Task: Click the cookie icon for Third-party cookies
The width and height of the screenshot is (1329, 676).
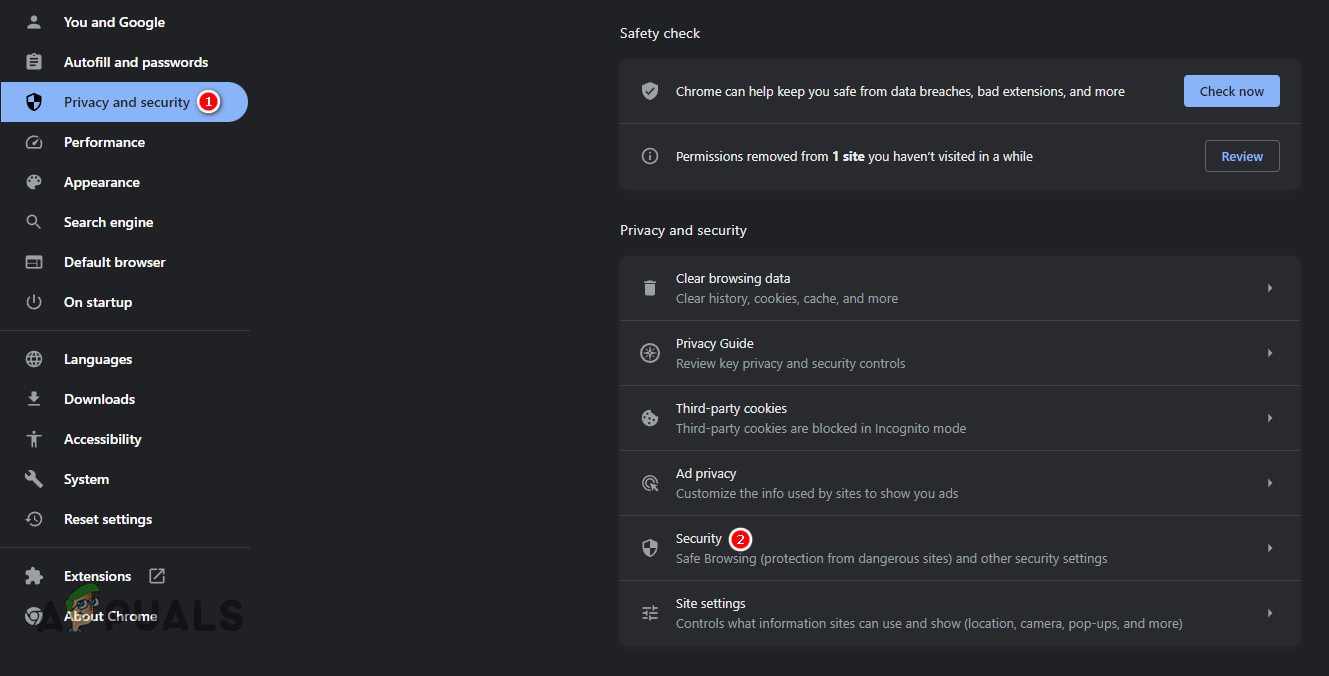Action: tap(650, 418)
